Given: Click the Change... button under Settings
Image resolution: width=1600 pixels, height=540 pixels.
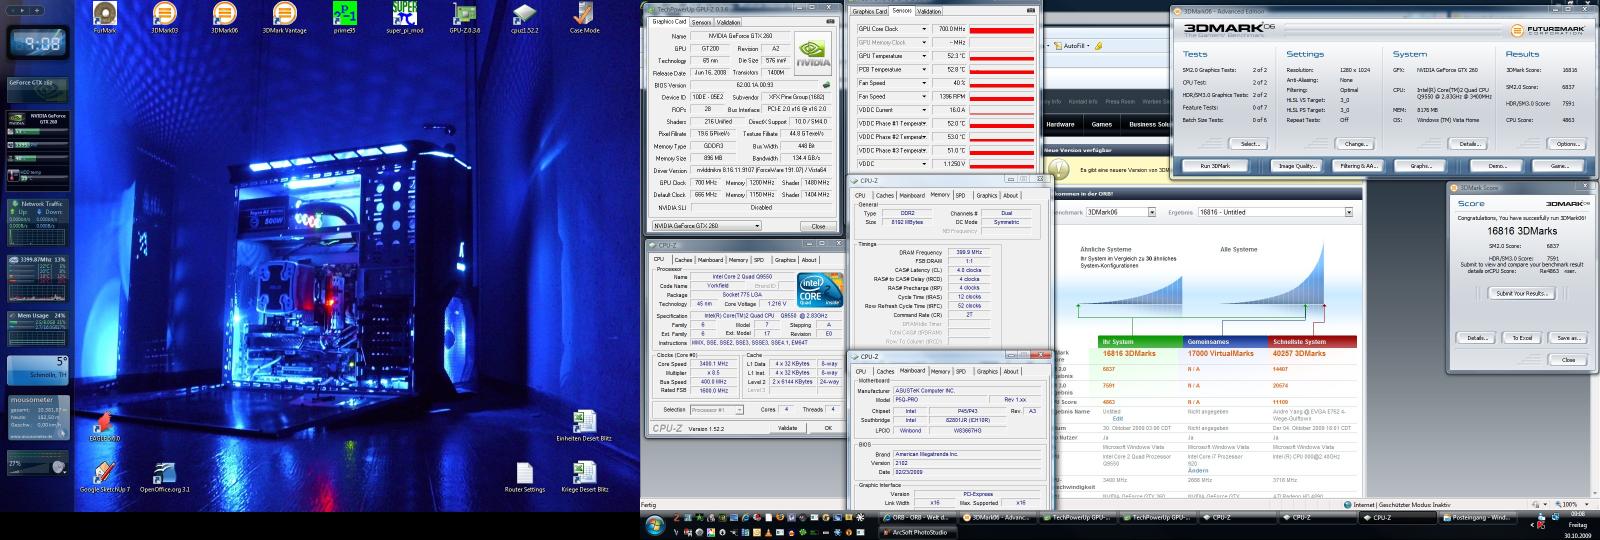Looking at the screenshot, I should click(x=1356, y=144).
